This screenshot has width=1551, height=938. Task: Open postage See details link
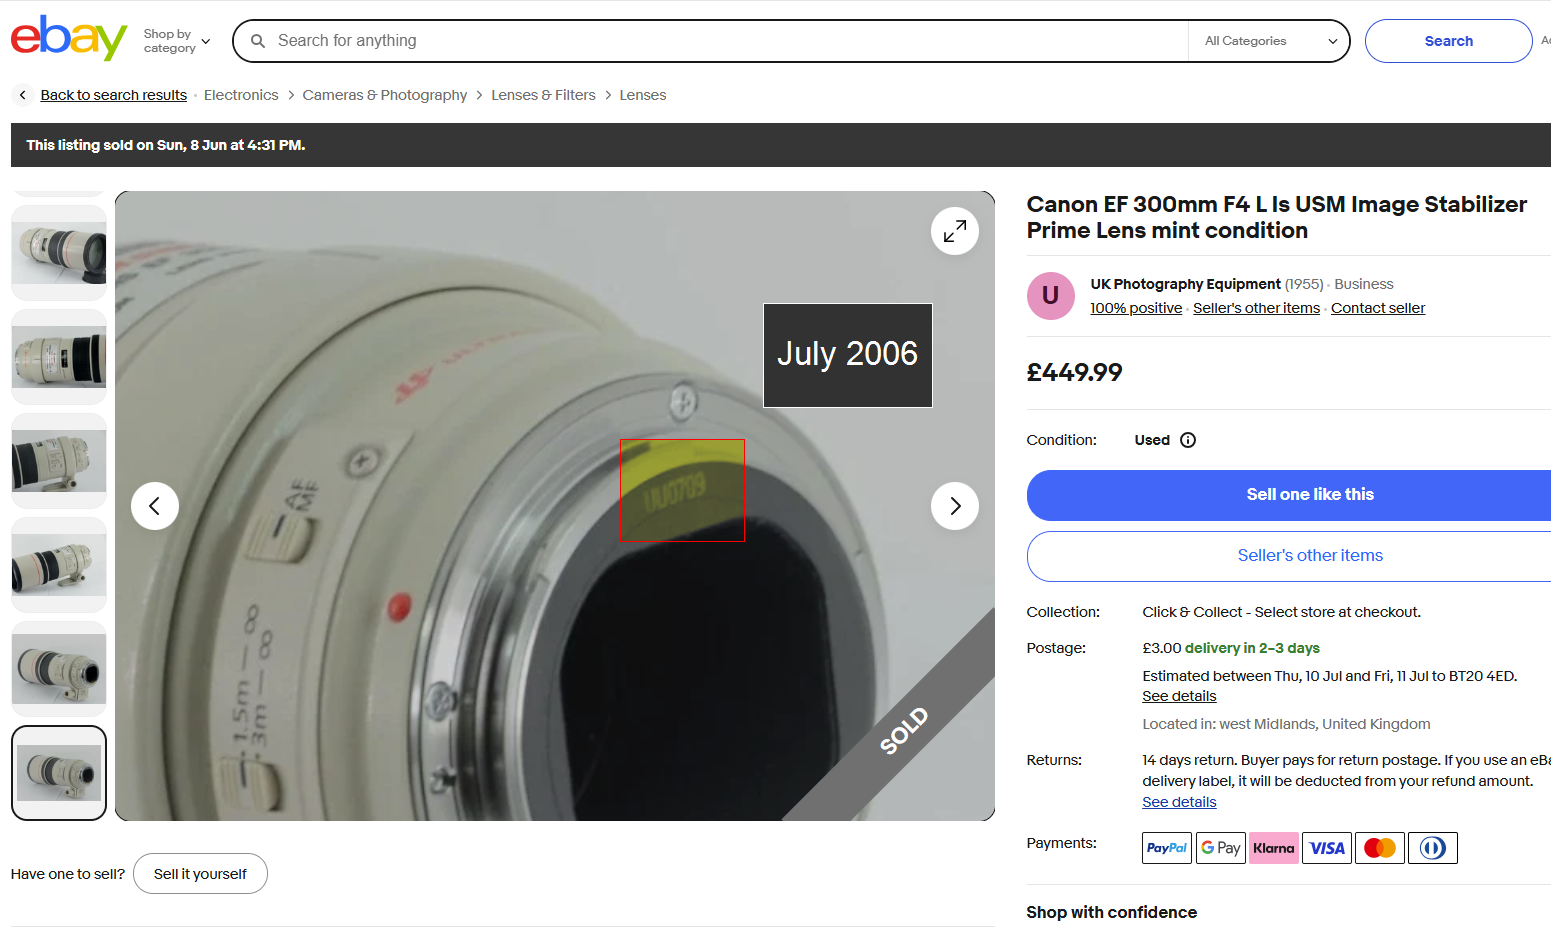(x=1180, y=696)
